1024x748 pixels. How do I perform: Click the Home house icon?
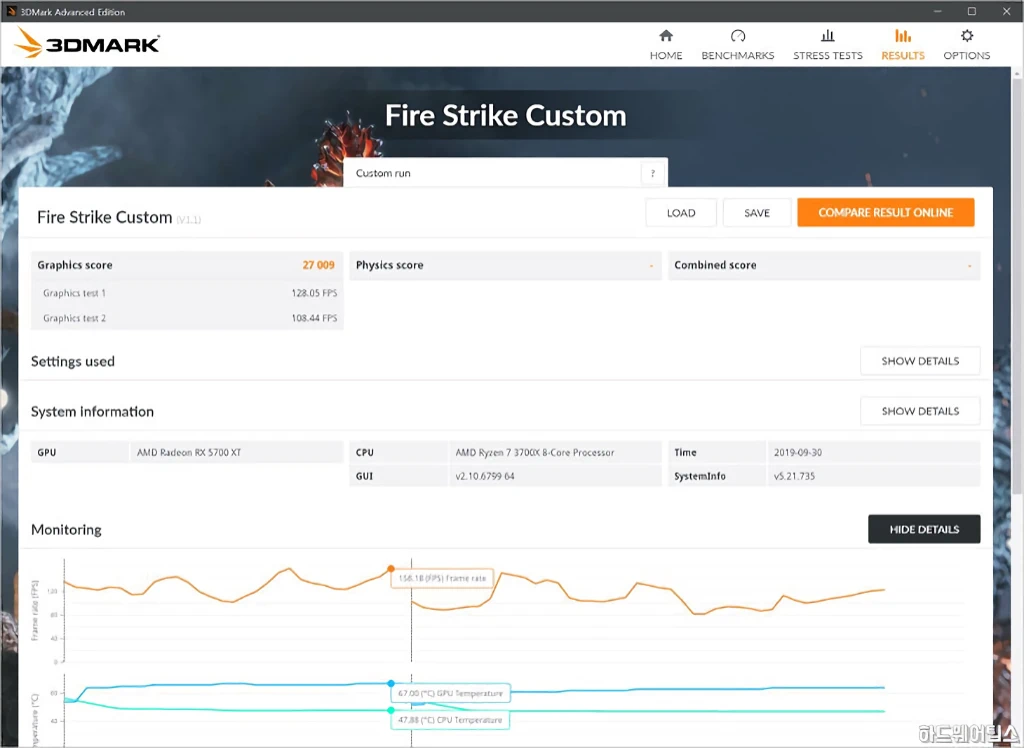tap(665, 35)
